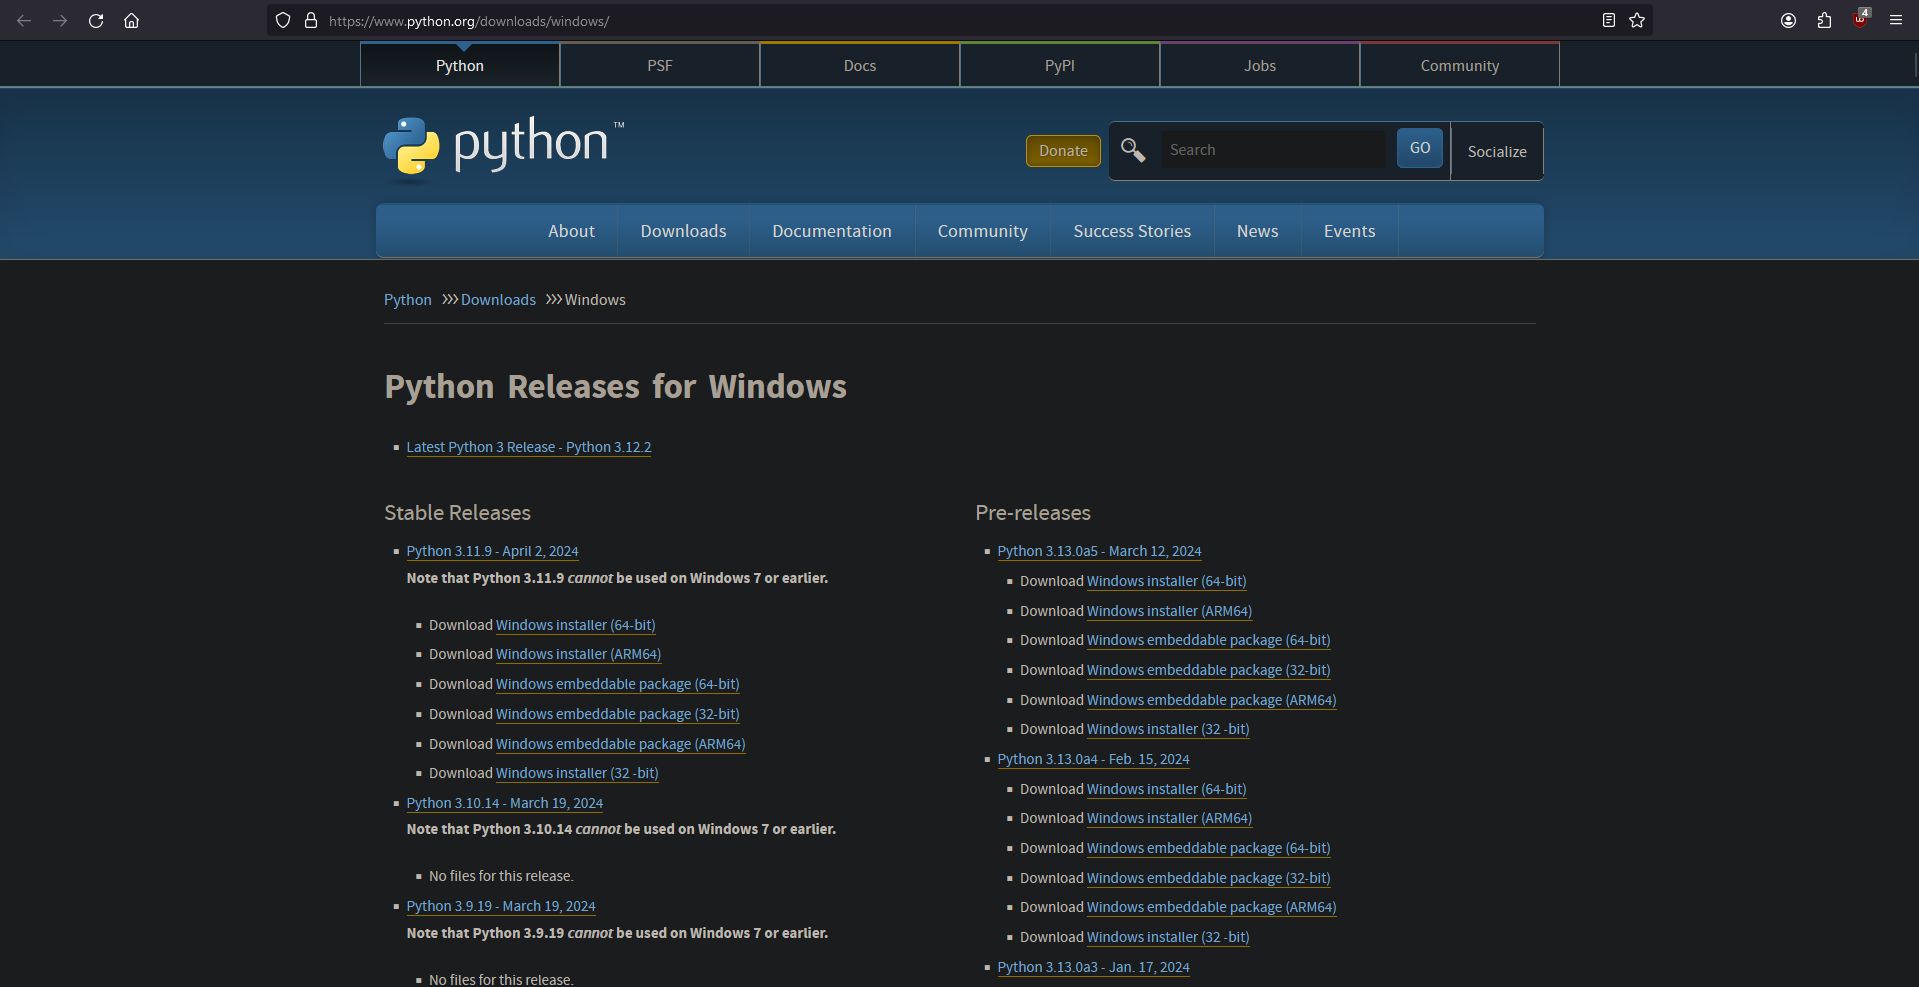
Task: Click the browser forward arrow
Action: 60,20
